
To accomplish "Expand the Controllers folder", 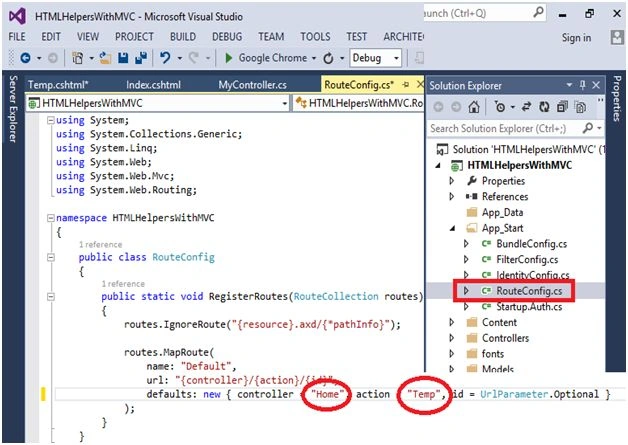I will pos(452,338).
